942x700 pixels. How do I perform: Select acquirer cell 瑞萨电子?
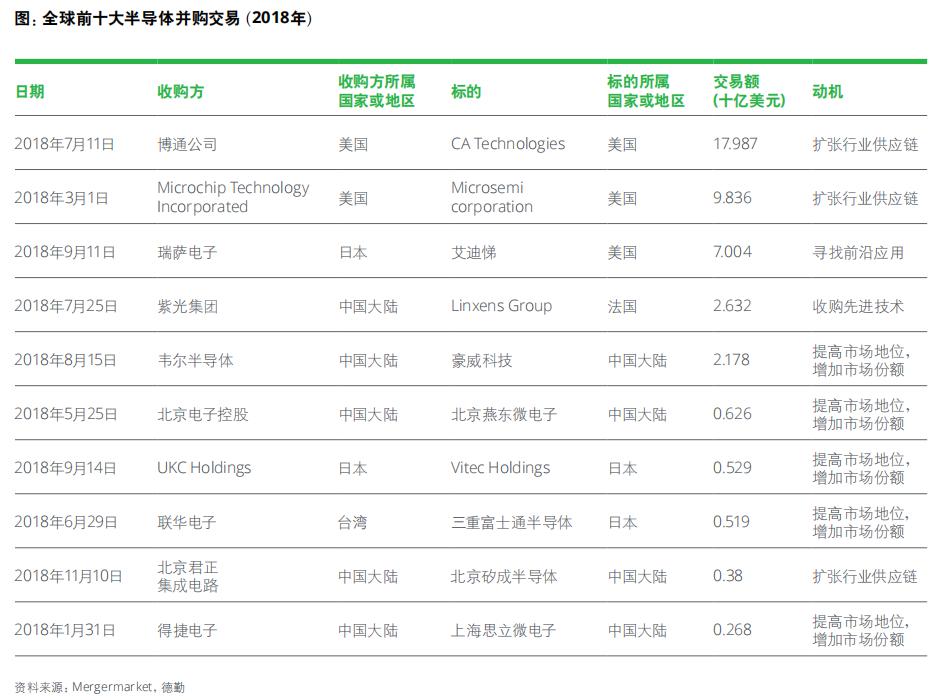point(187,252)
